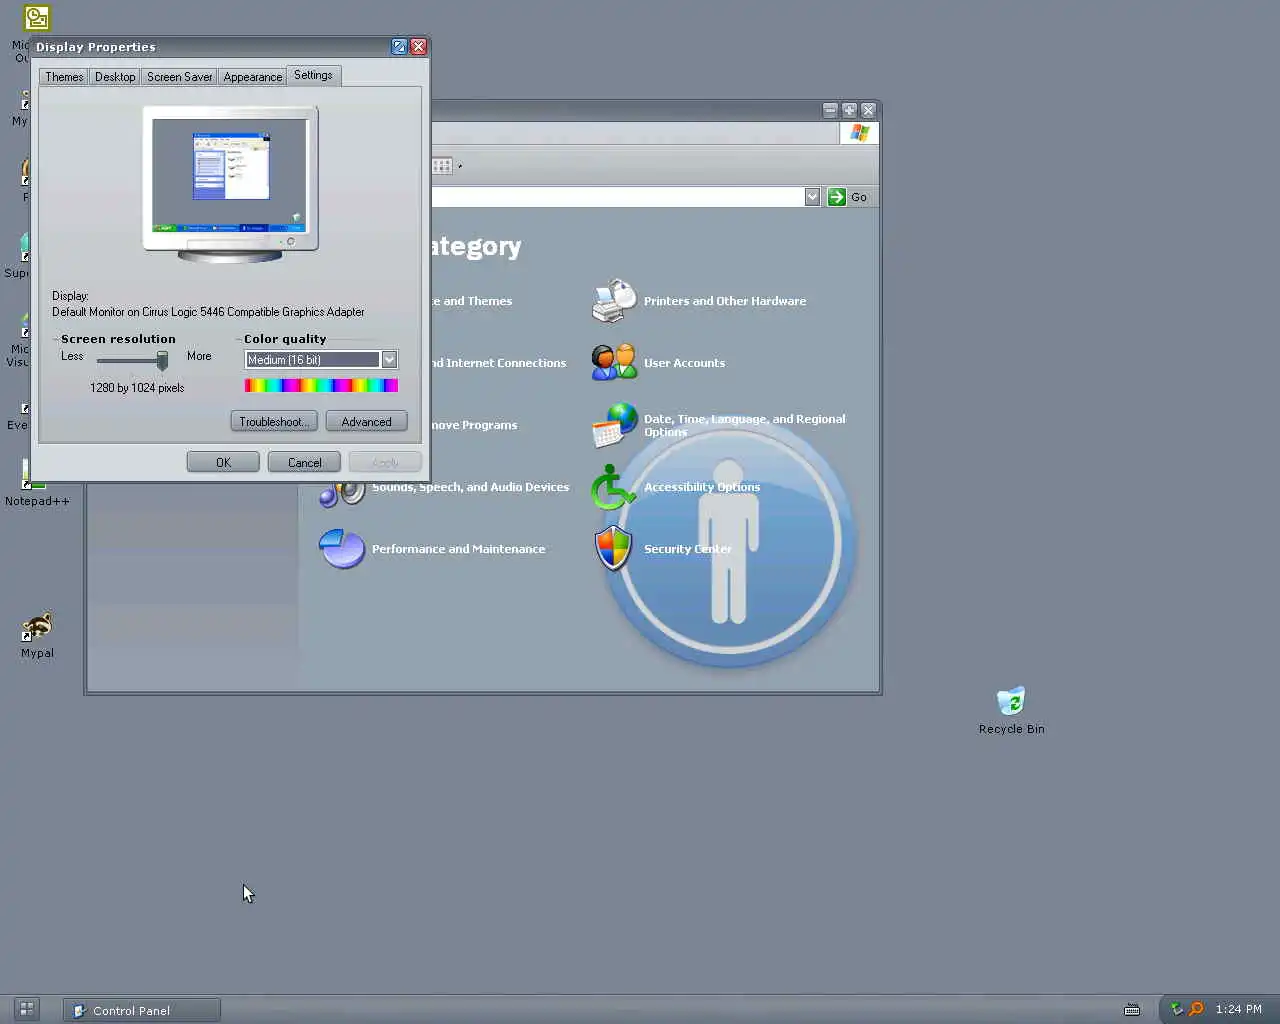Expand the address bar dropdown arrow

pyautogui.click(x=812, y=197)
